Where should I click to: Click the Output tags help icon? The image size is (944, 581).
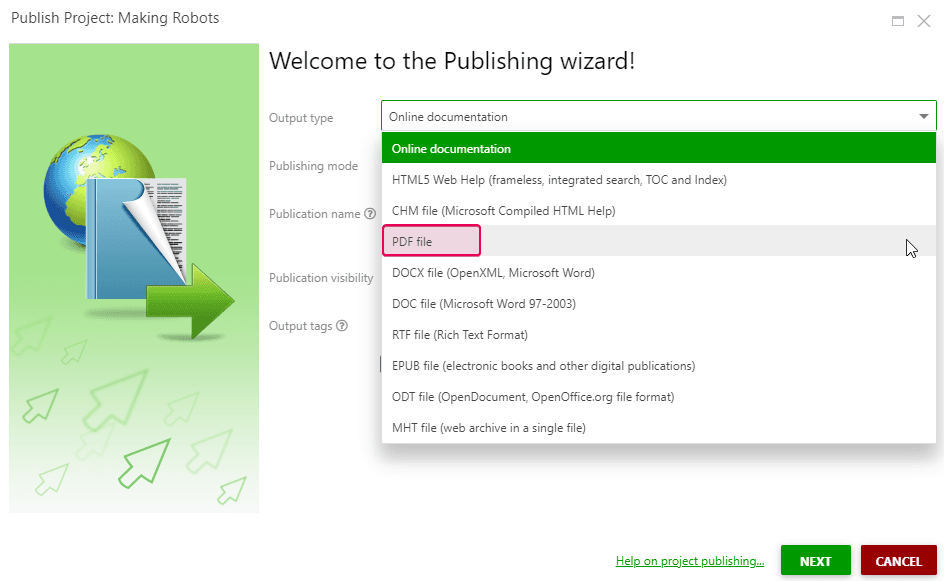(x=344, y=325)
